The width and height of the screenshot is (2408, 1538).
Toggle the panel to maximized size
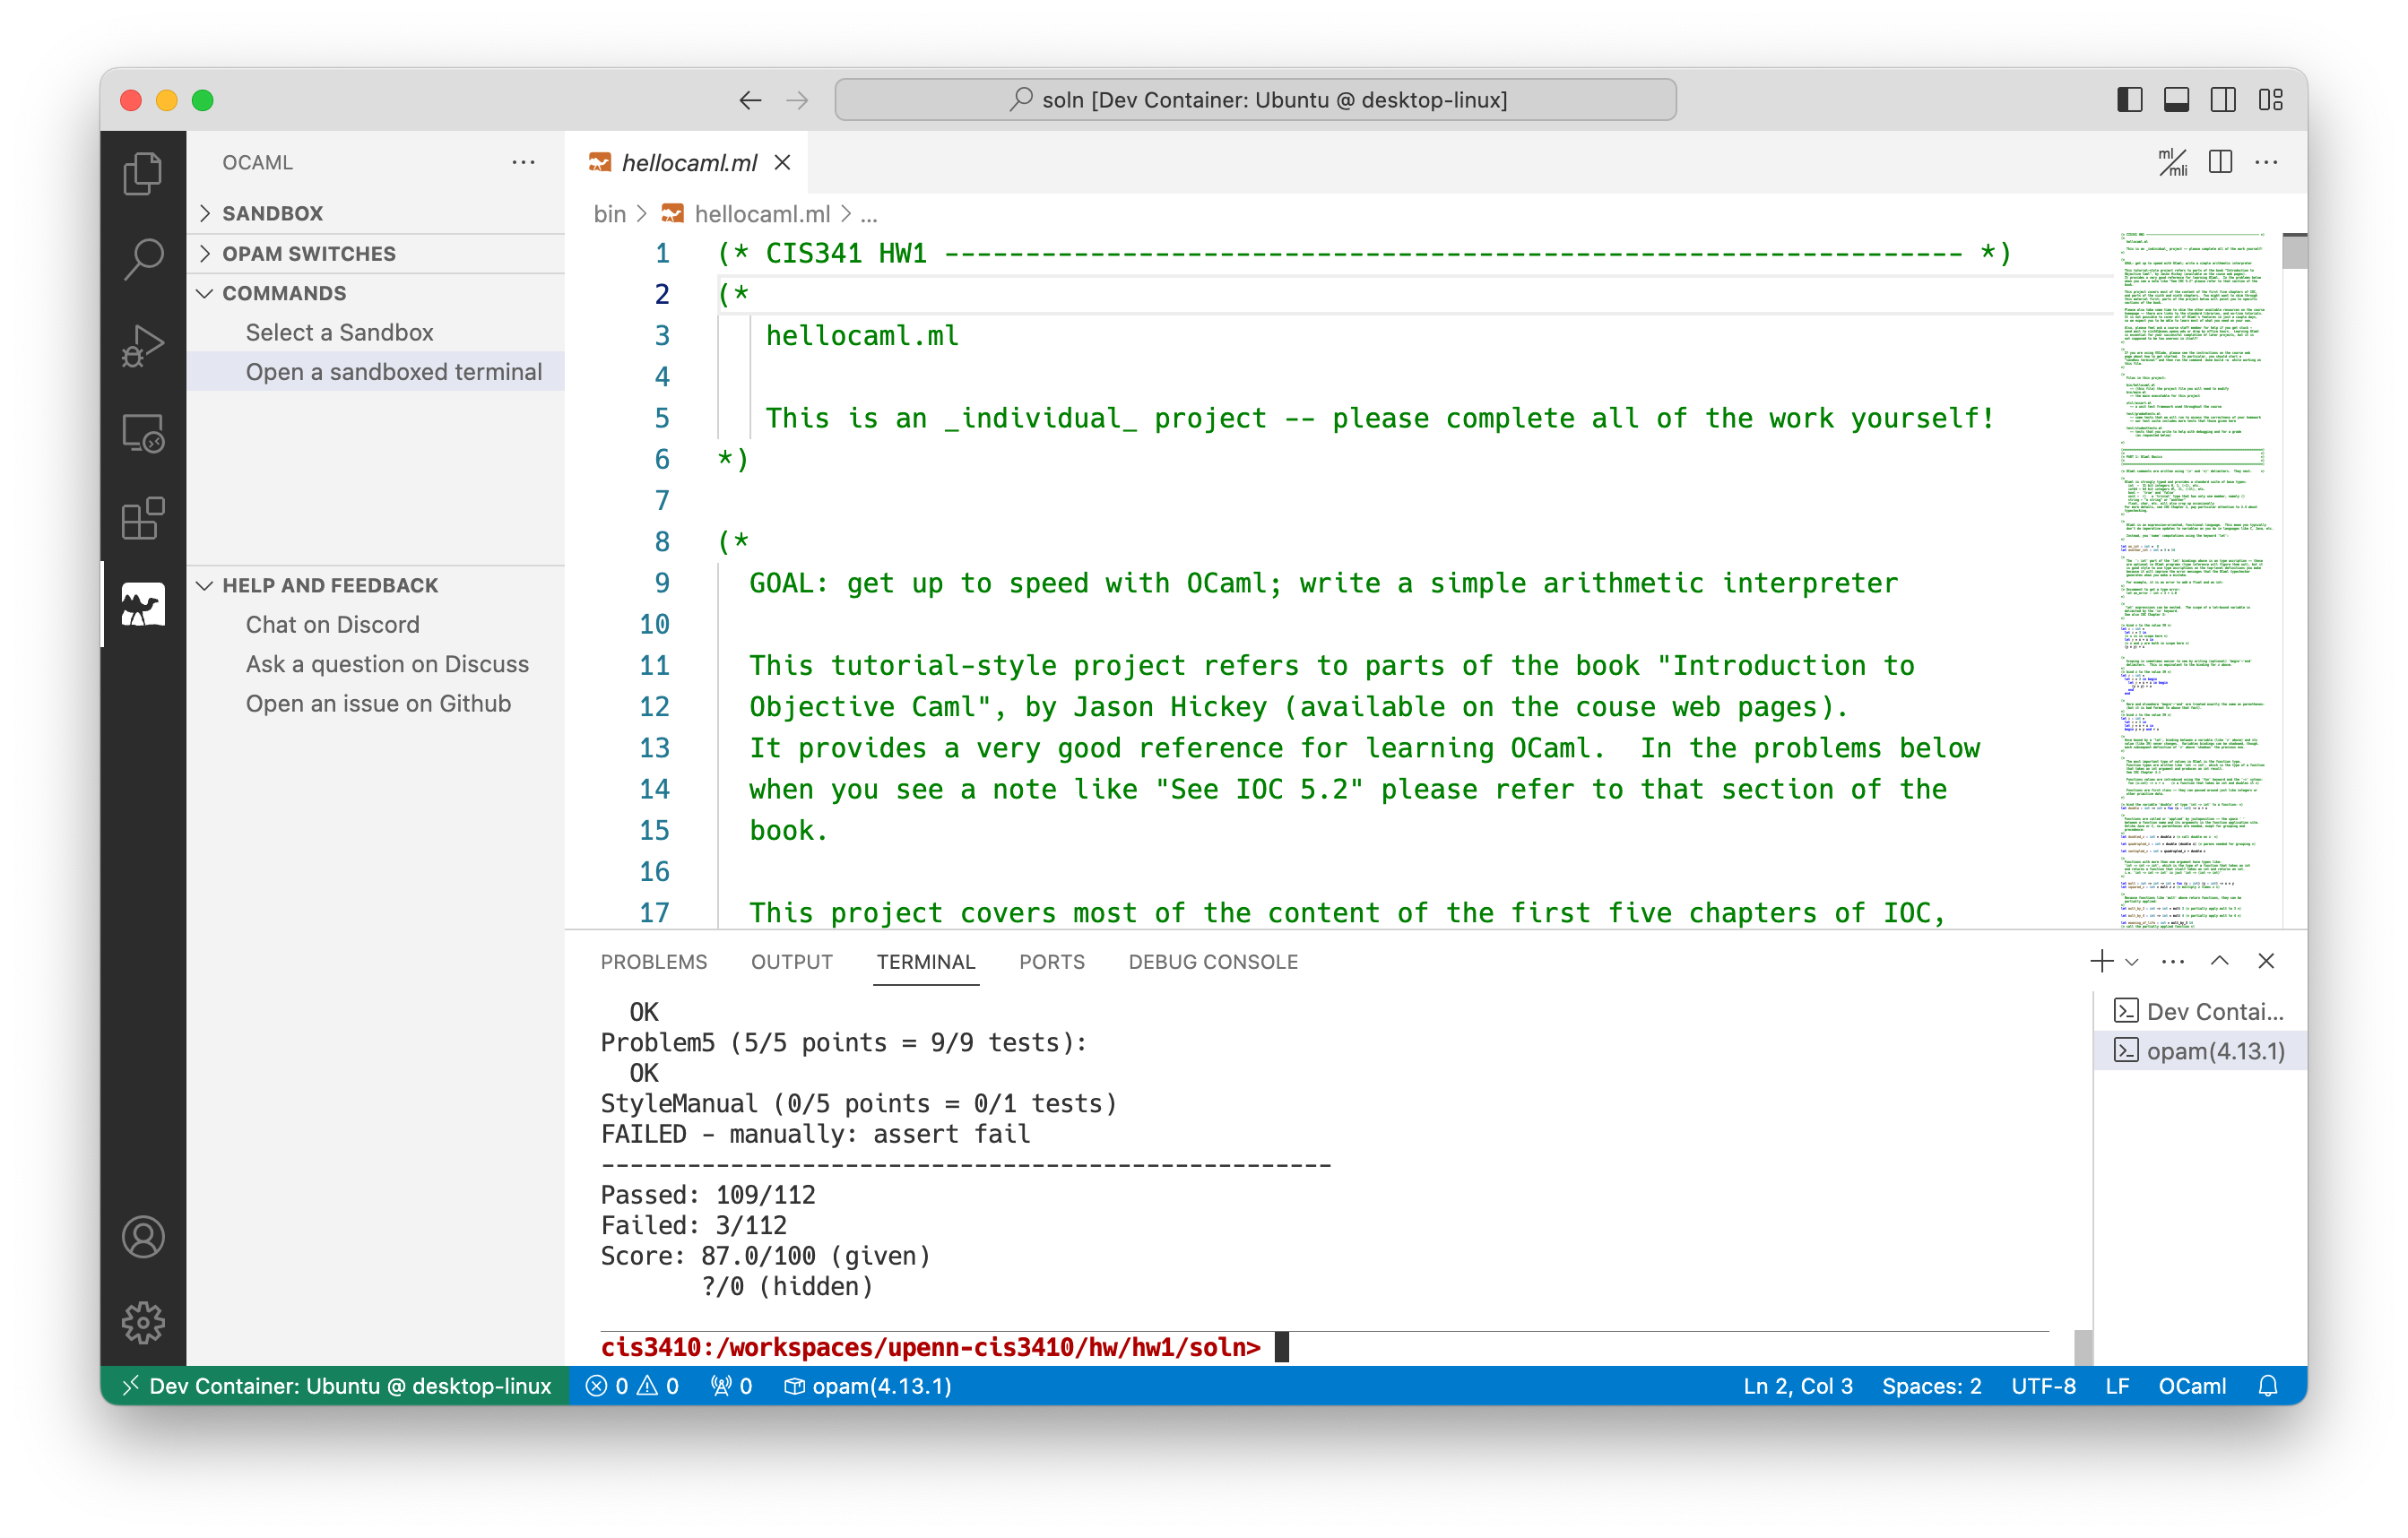pyautogui.click(x=2220, y=961)
